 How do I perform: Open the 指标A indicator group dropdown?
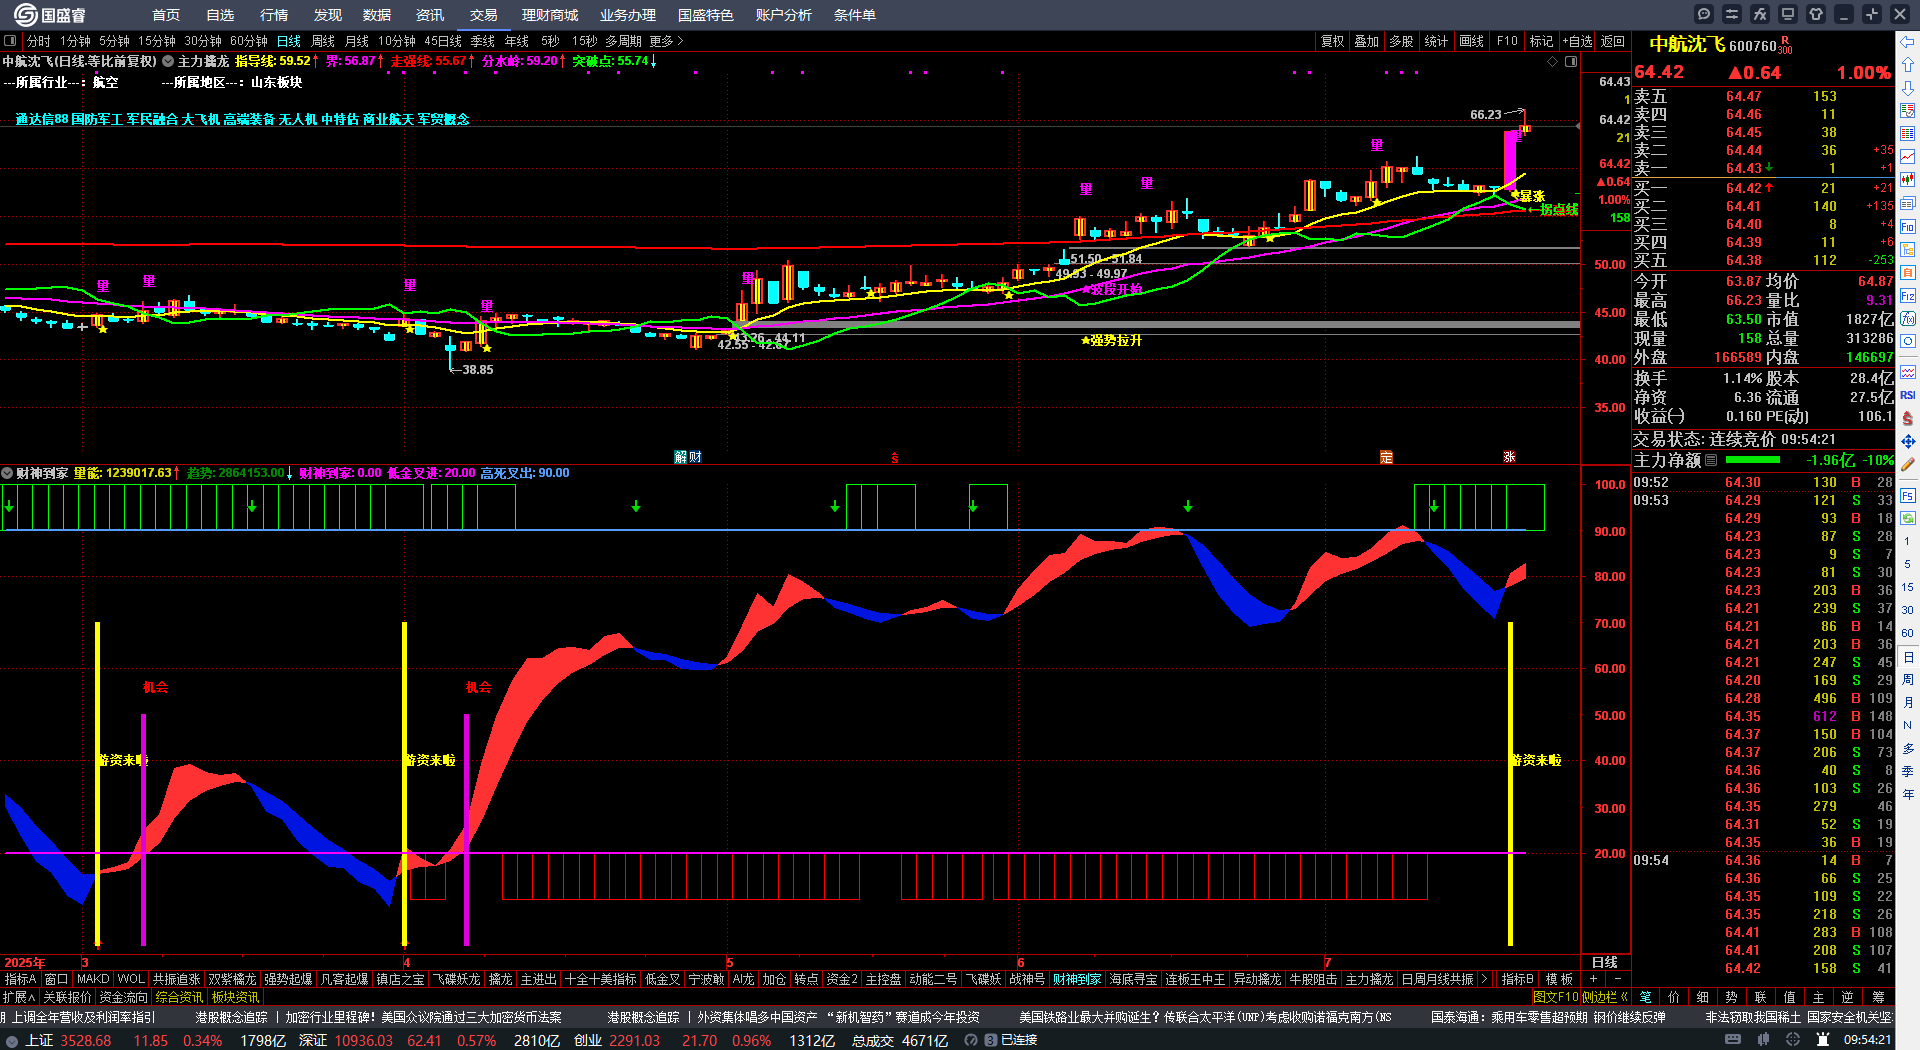(20, 979)
